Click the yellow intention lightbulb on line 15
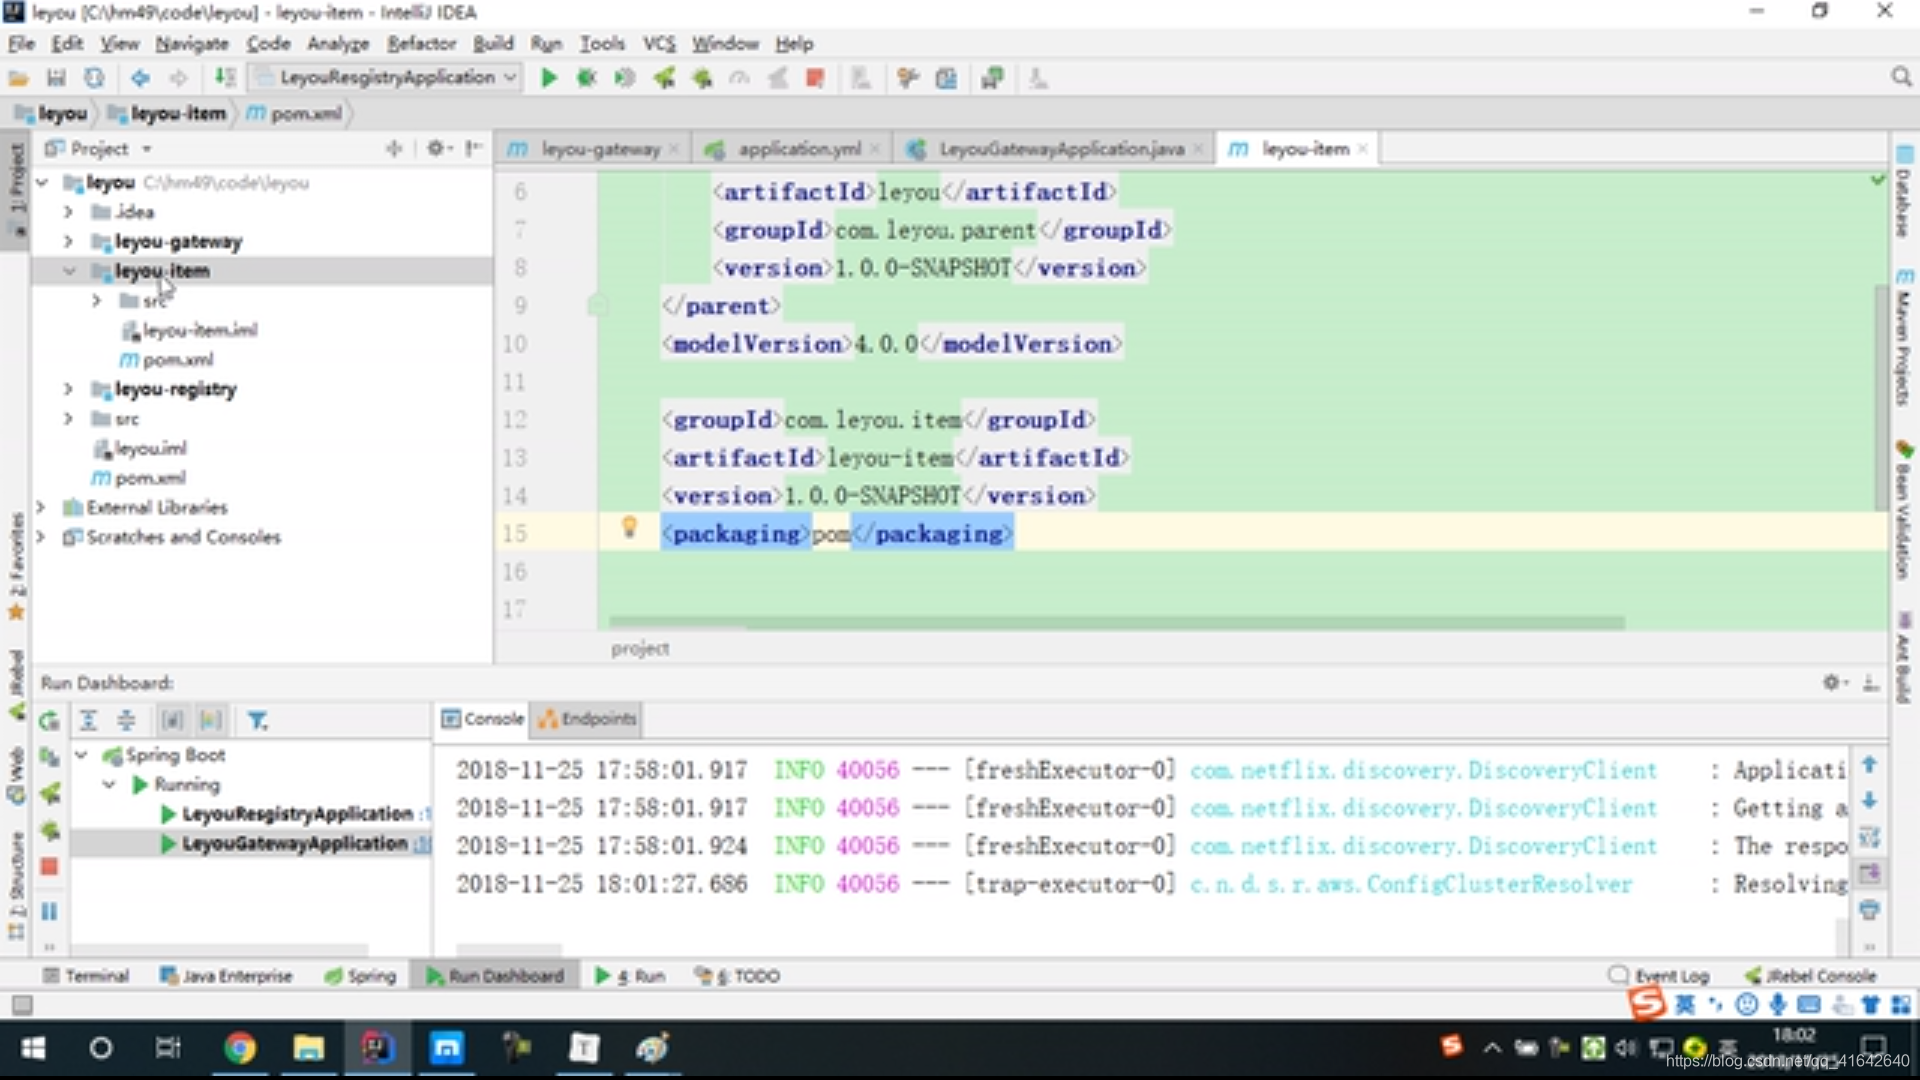 point(629,528)
